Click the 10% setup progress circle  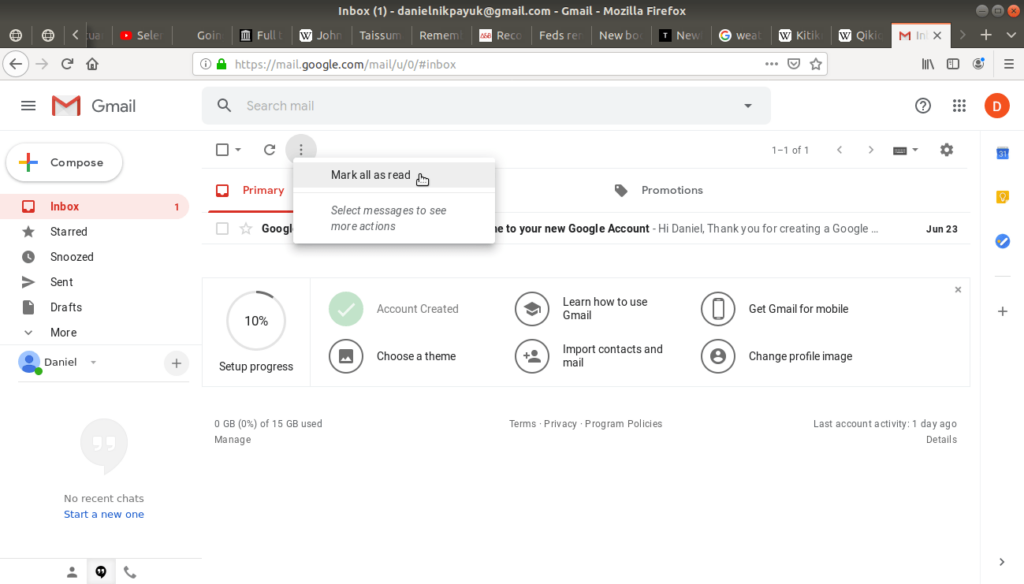tap(256, 321)
